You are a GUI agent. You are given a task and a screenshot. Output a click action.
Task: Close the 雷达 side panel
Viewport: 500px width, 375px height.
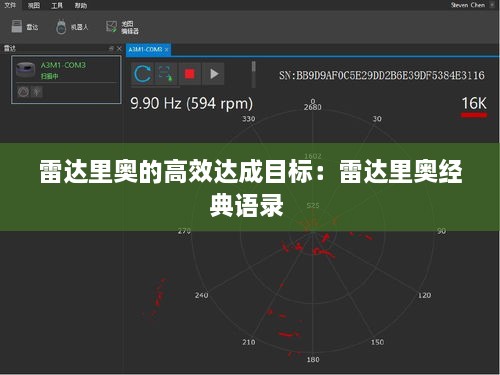pos(119,49)
